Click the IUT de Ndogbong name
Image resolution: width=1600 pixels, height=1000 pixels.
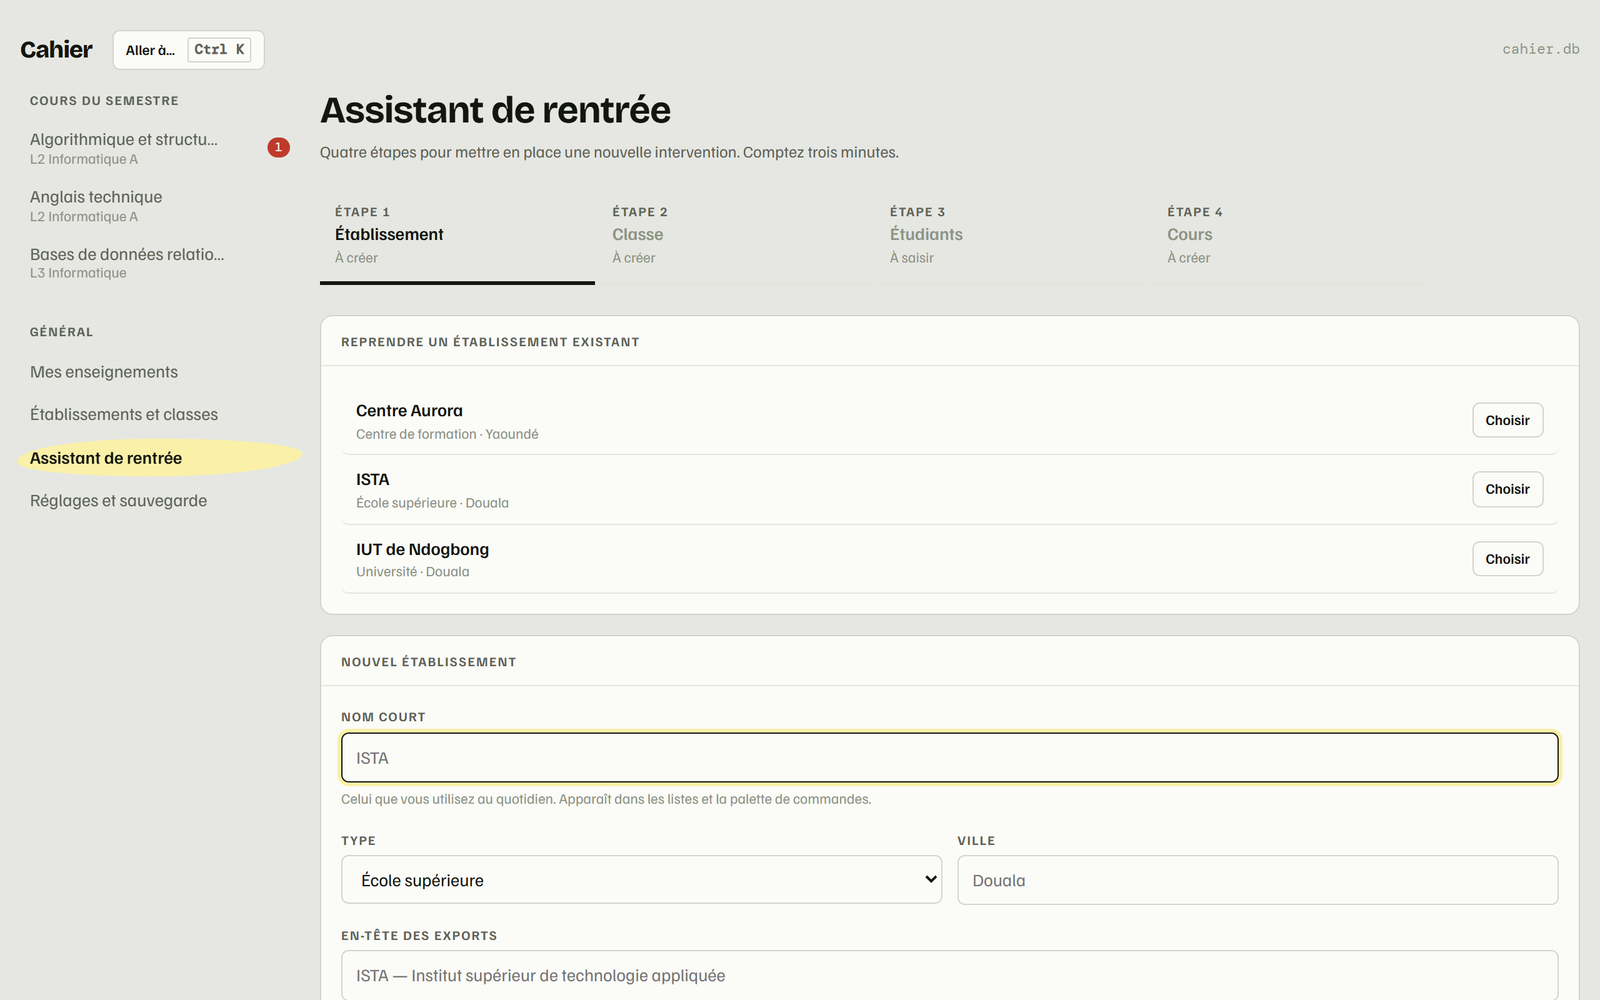pyautogui.click(x=422, y=549)
